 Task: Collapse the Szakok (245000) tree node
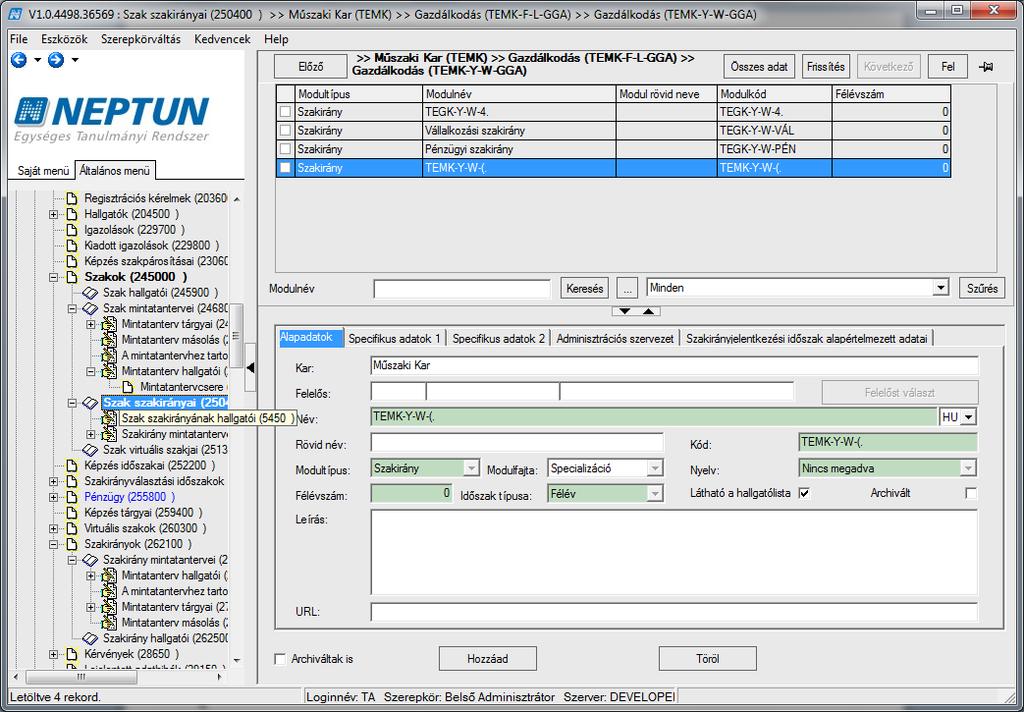[54, 277]
